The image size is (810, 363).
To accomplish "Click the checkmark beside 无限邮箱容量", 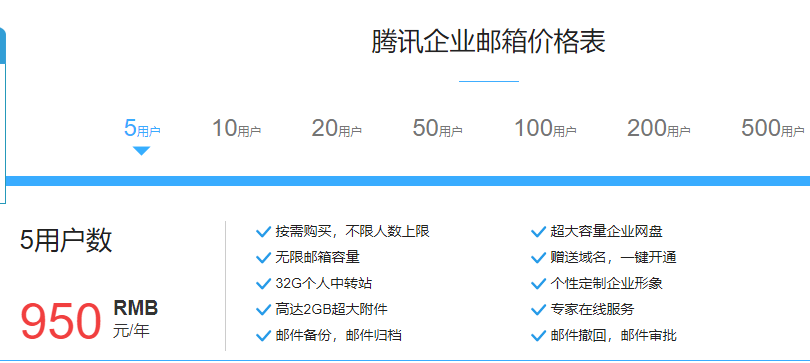I will coord(263,257).
